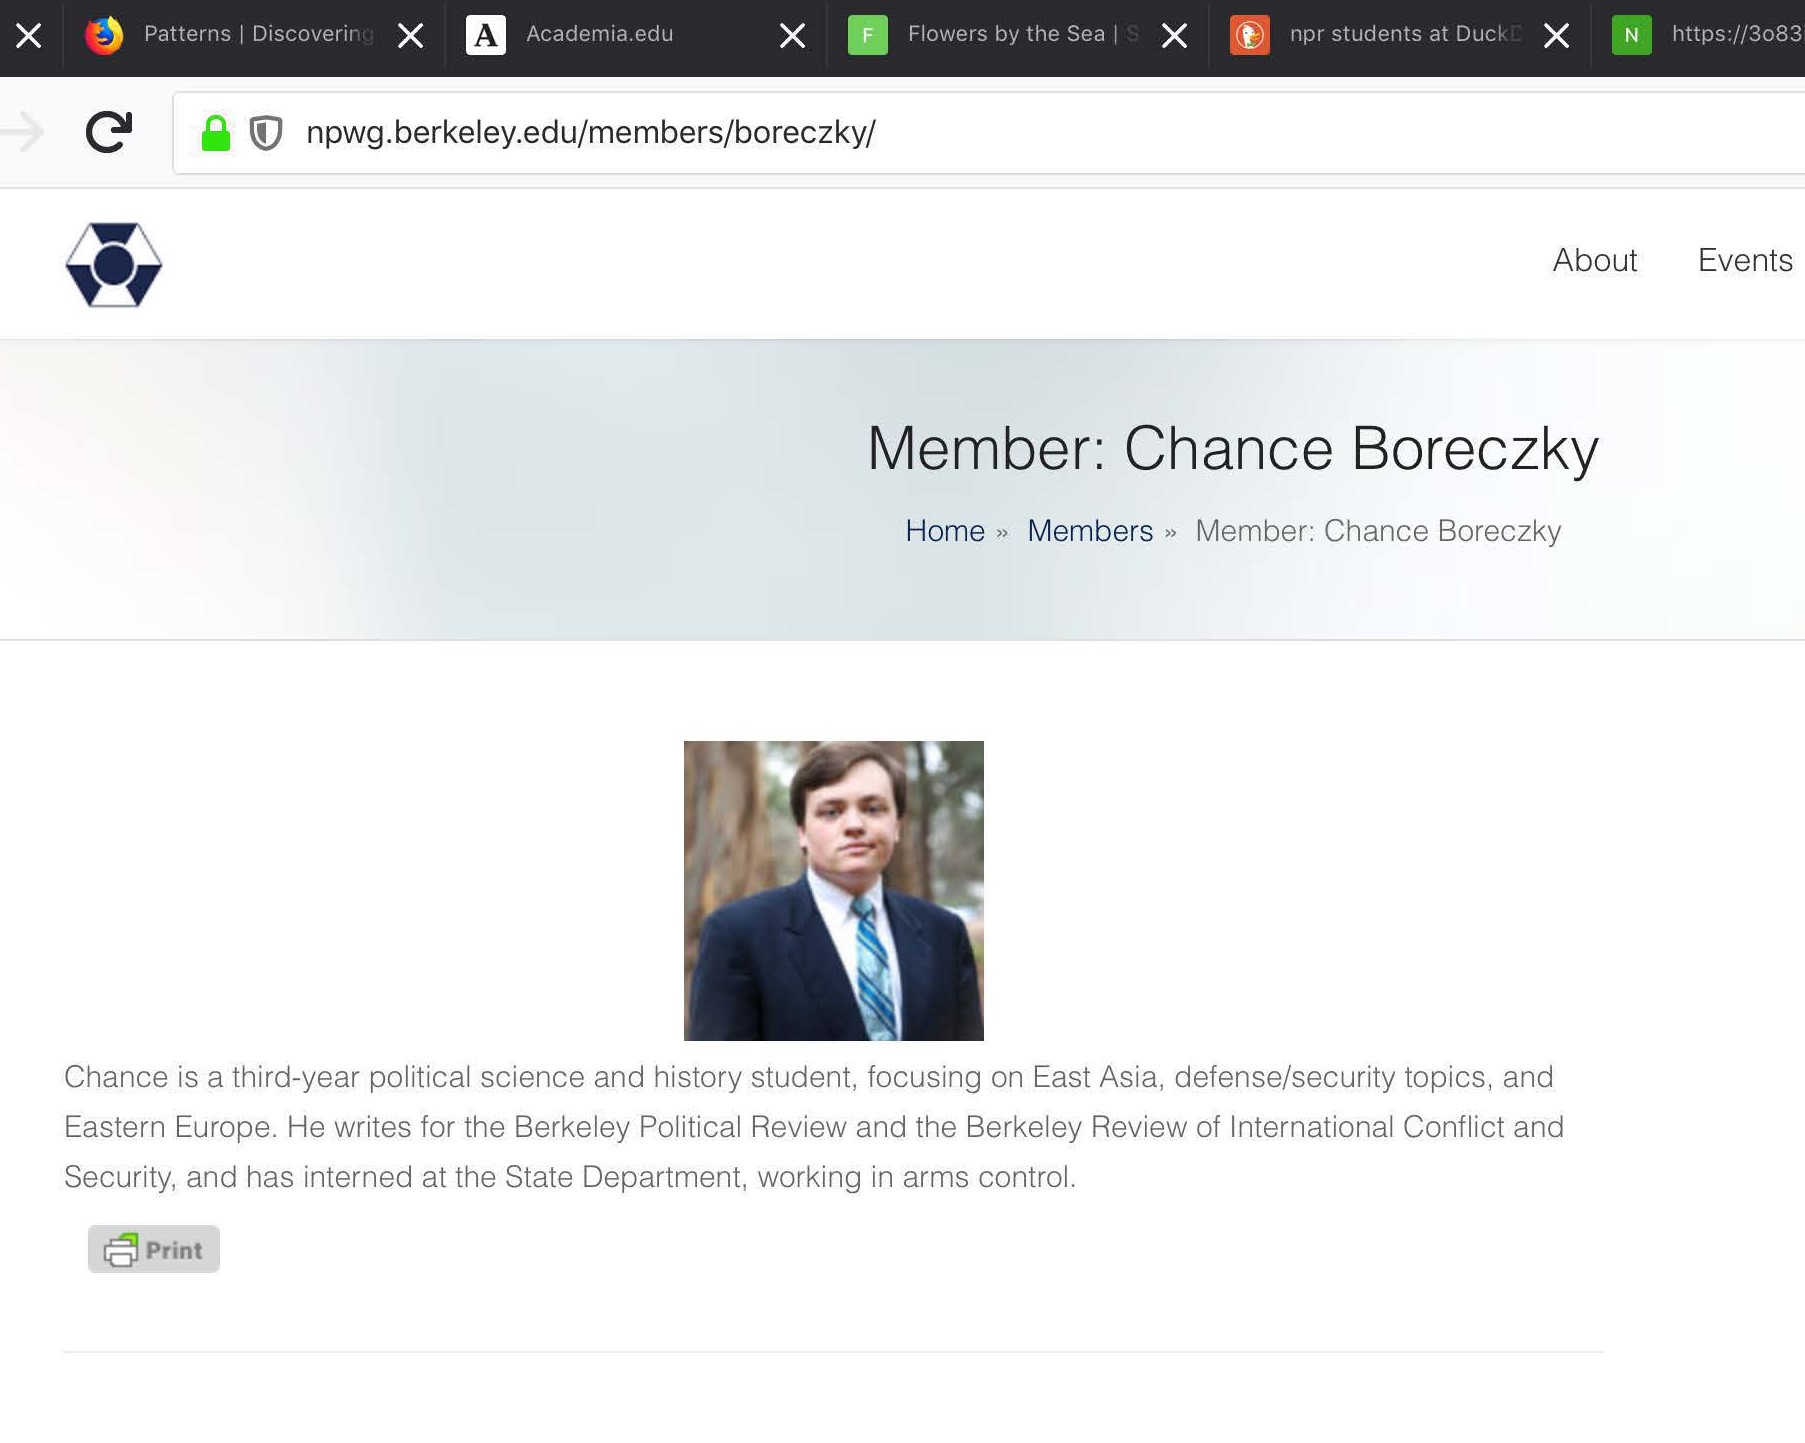Image resolution: width=1805 pixels, height=1443 pixels.
Task: Follow the Home breadcrumb link
Action: pos(945,531)
